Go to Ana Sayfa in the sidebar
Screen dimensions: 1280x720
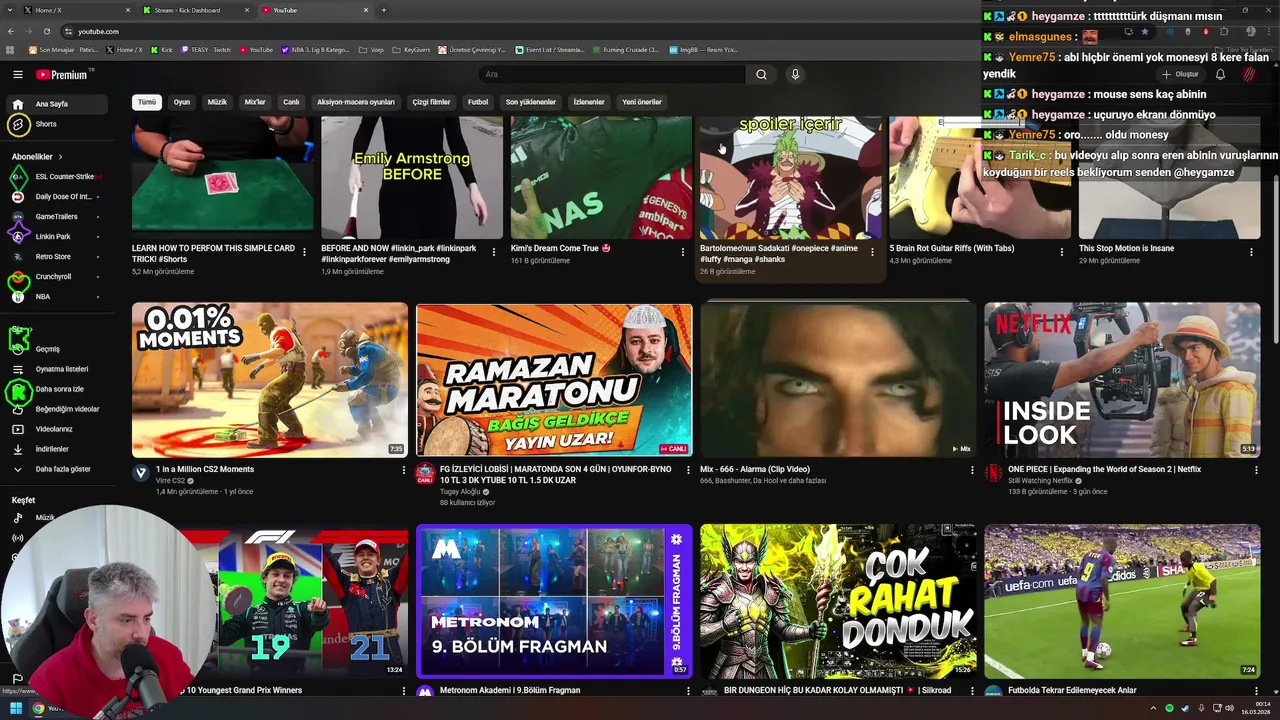(55, 104)
